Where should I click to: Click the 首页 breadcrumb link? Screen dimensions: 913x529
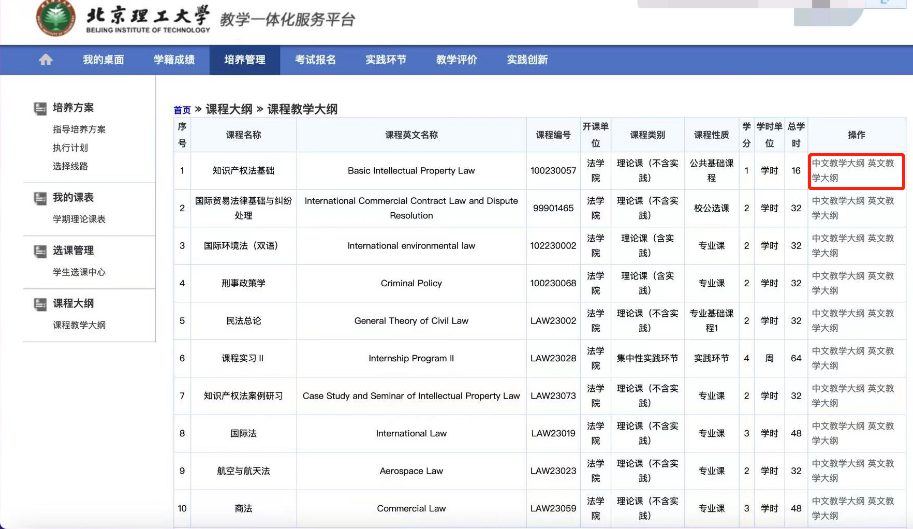(x=182, y=109)
